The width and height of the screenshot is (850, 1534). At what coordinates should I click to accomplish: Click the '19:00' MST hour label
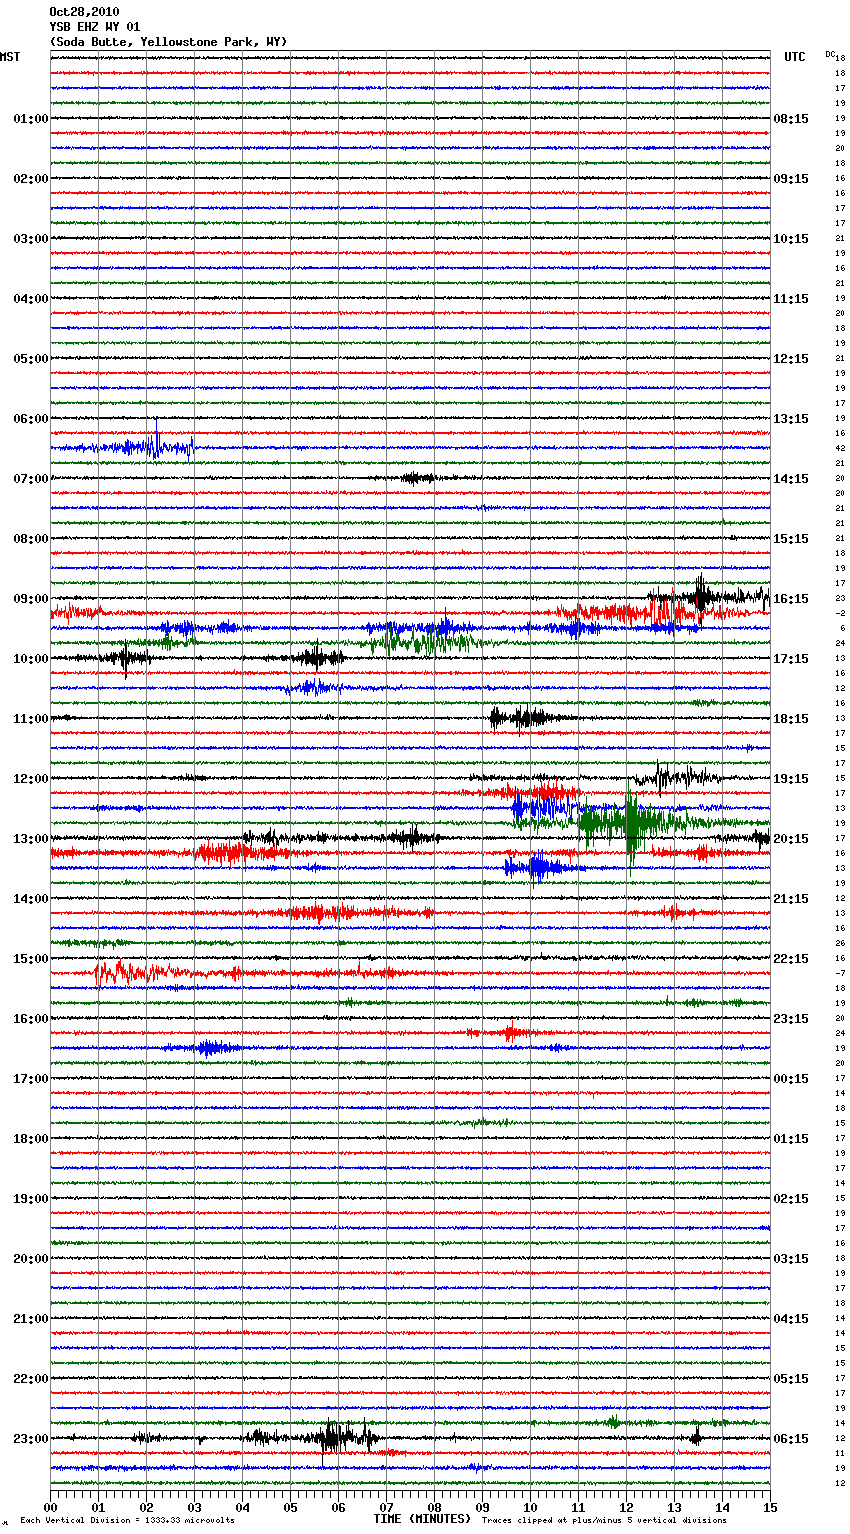pyautogui.click(x=30, y=1199)
